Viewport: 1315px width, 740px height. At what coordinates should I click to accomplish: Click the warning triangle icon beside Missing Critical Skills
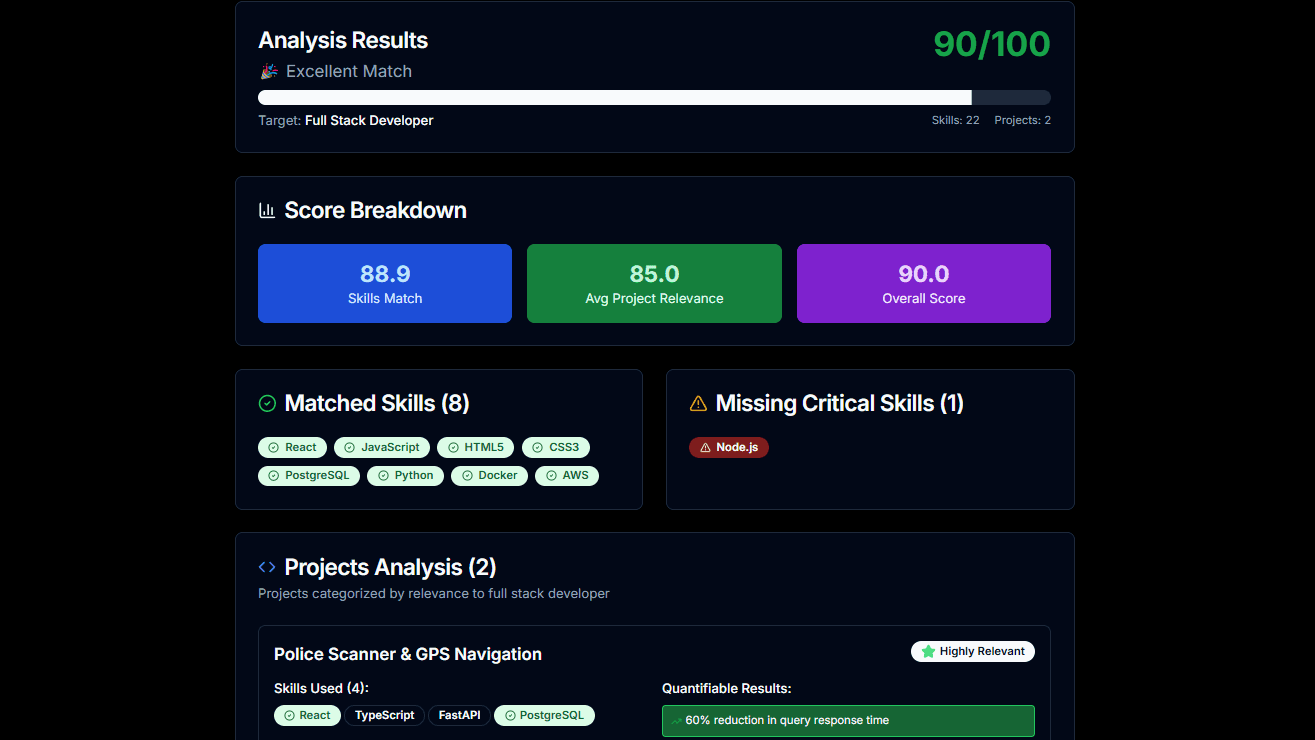pyautogui.click(x=698, y=403)
